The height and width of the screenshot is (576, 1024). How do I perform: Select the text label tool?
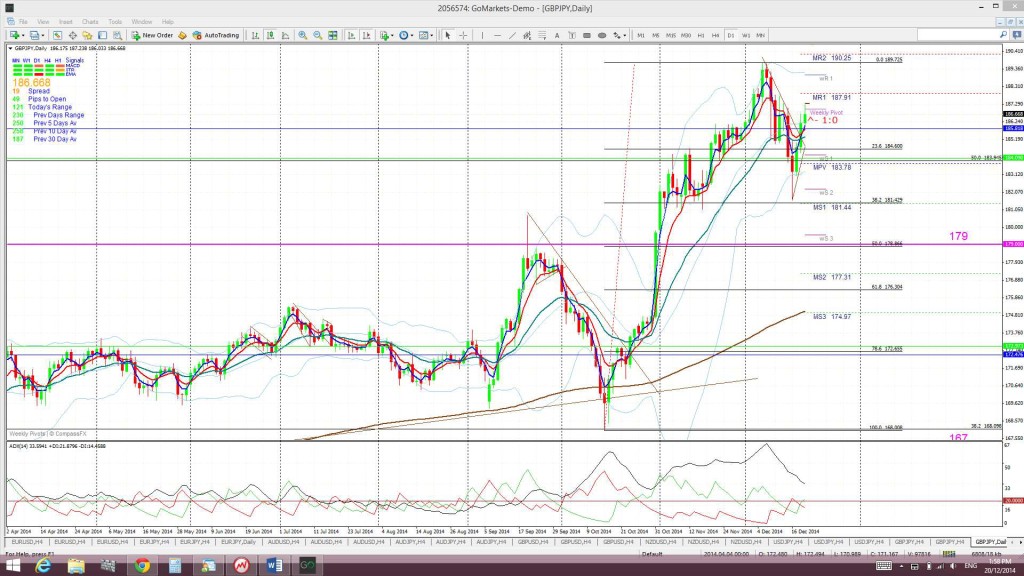pyautogui.click(x=572, y=35)
